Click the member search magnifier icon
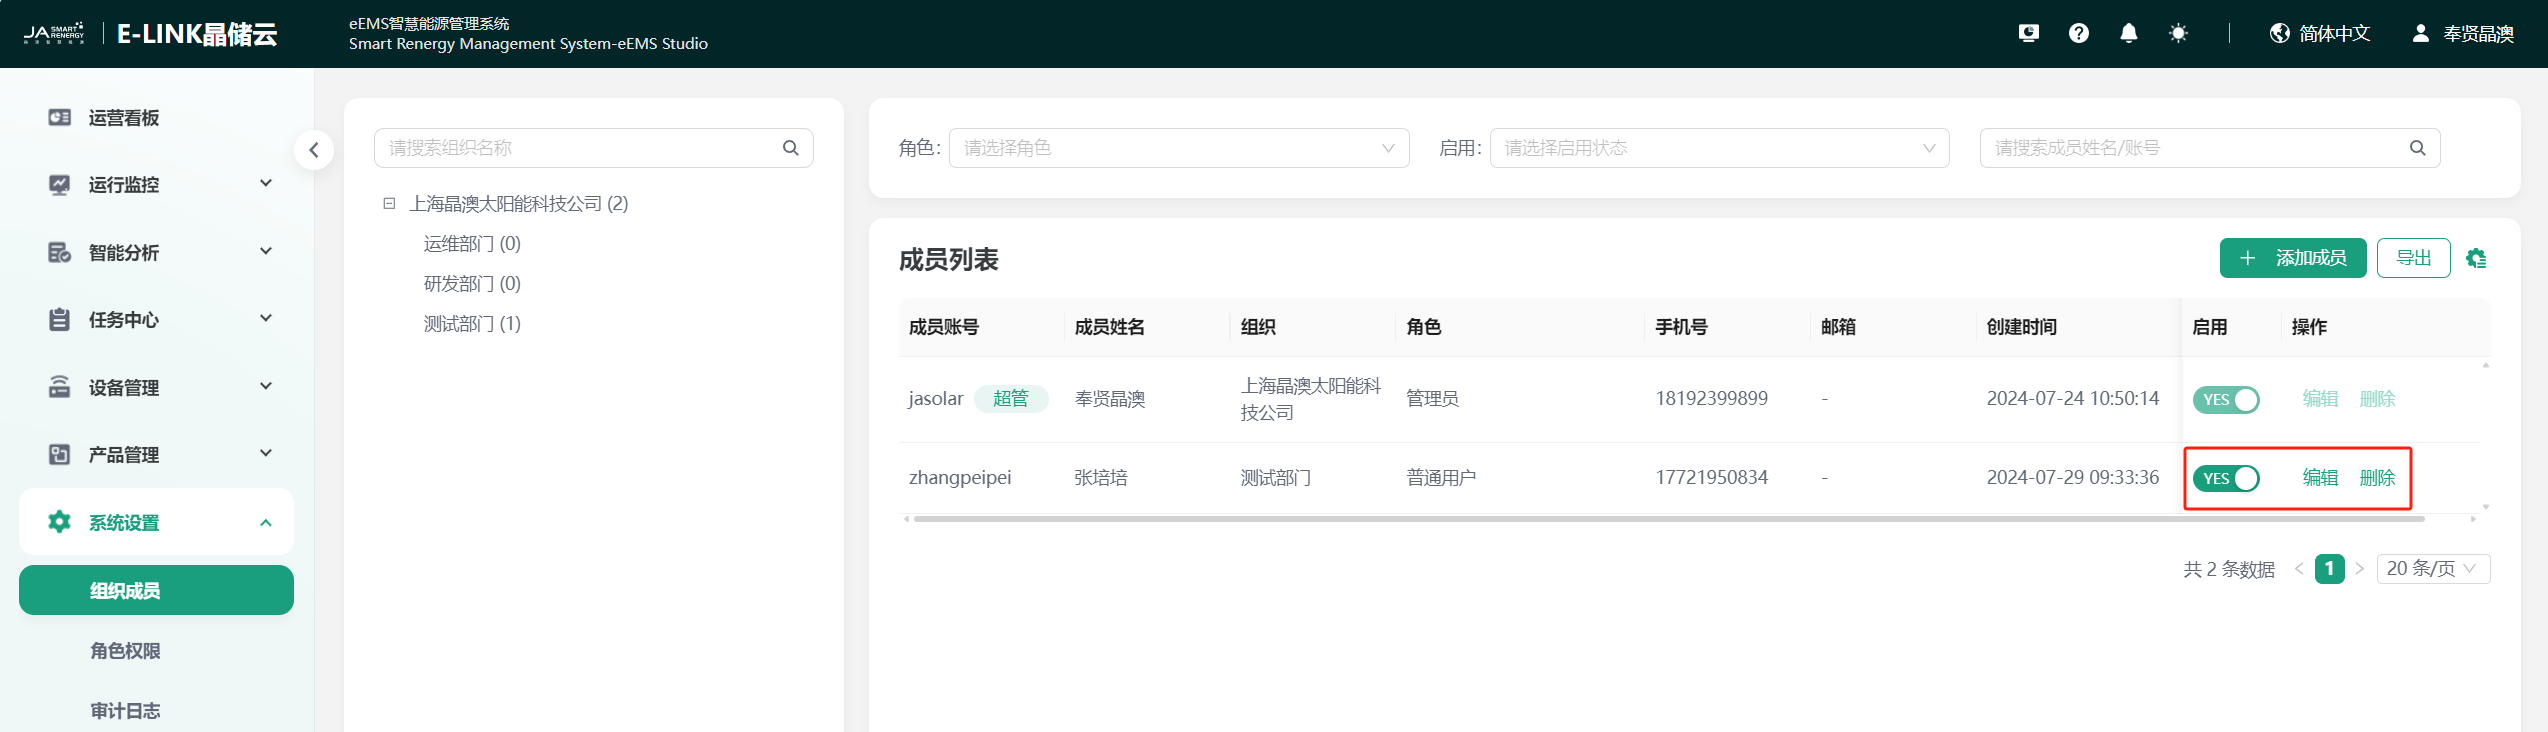The image size is (2548, 732). [x=2417, y=148]
